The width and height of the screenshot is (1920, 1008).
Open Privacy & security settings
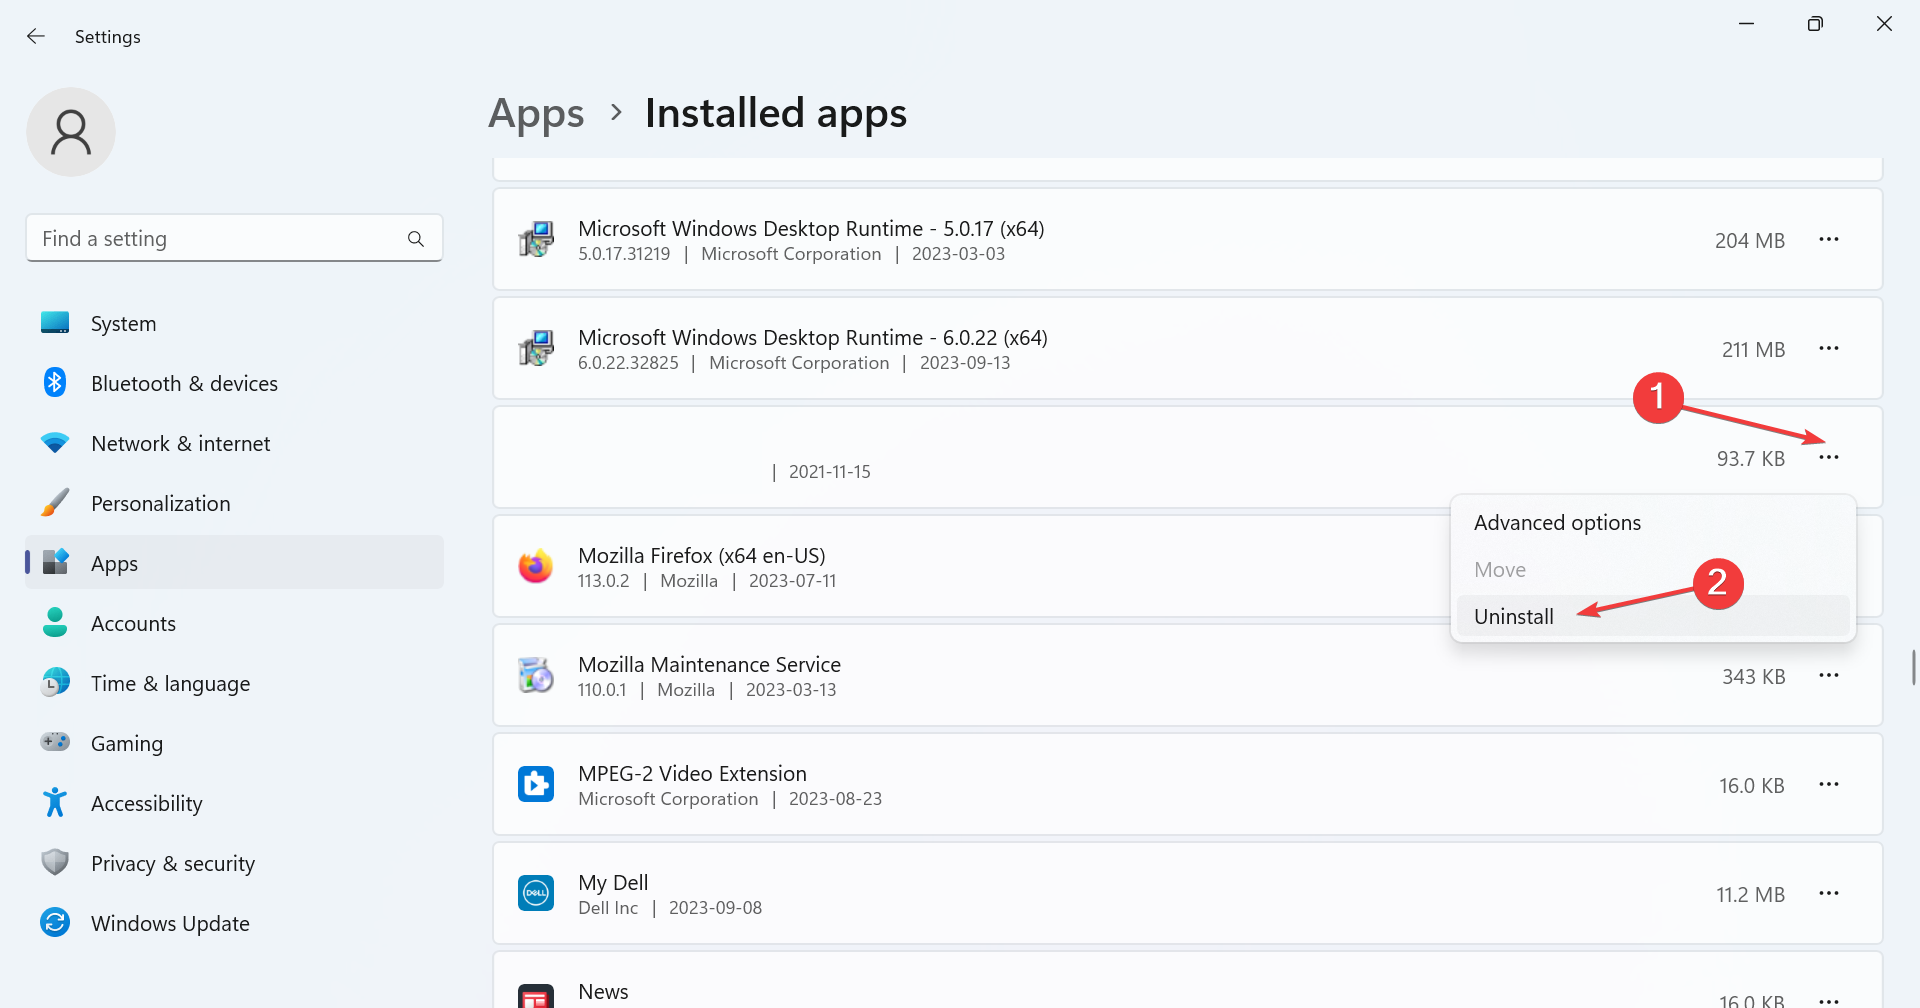234,863
